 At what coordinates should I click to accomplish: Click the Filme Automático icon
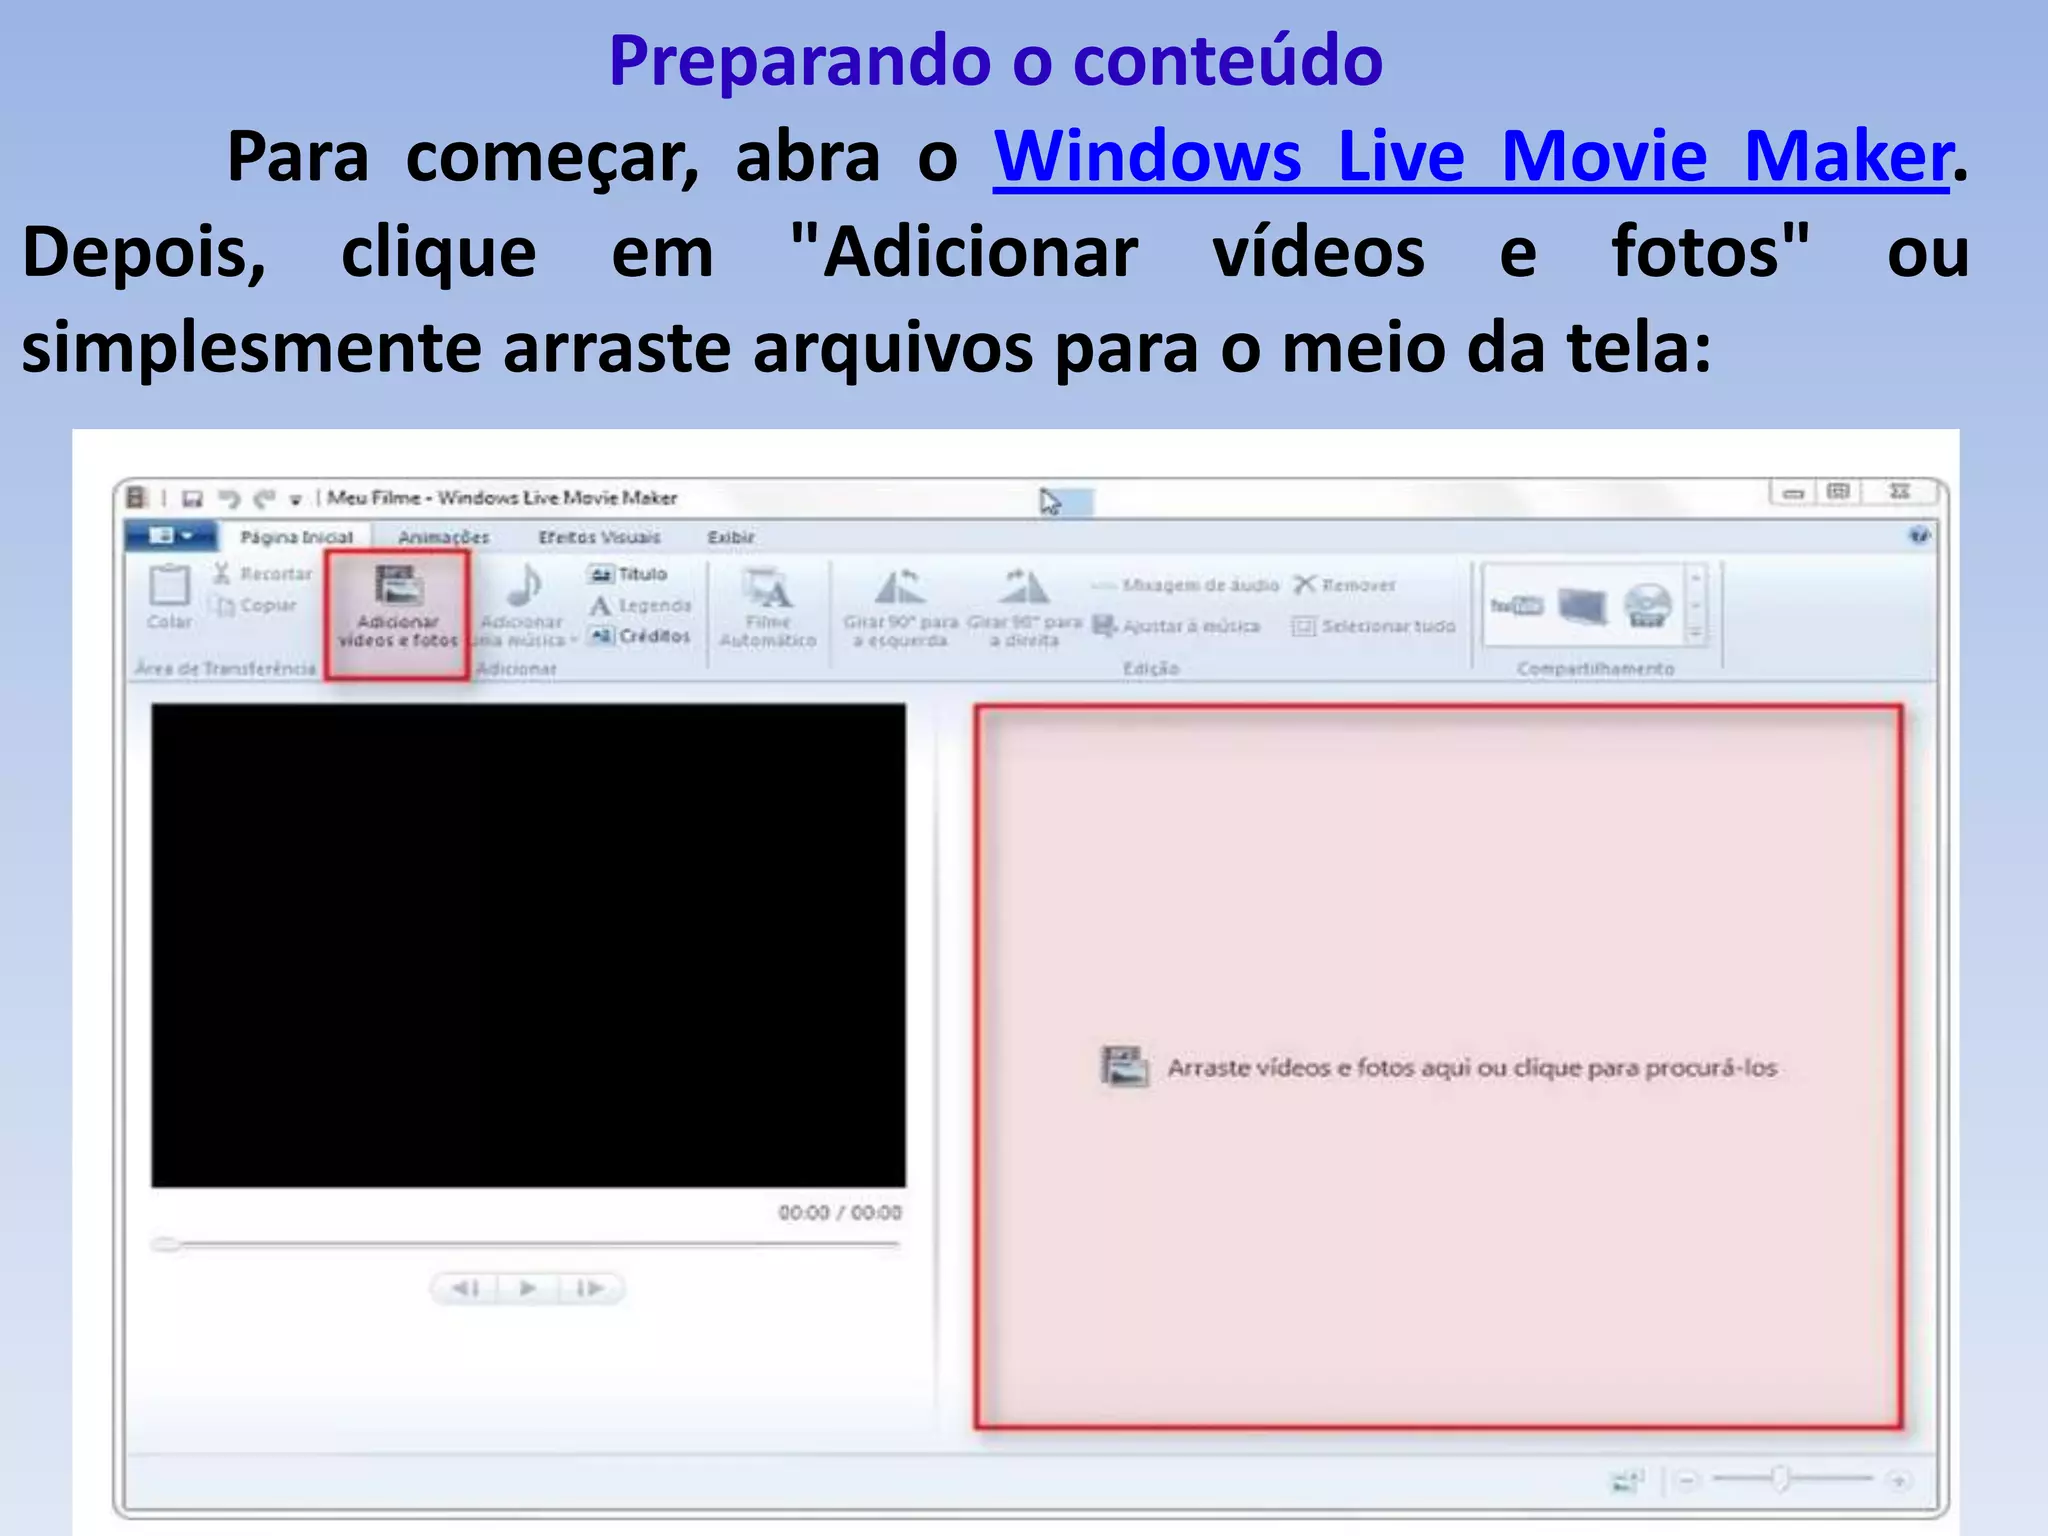pos(768,588)
